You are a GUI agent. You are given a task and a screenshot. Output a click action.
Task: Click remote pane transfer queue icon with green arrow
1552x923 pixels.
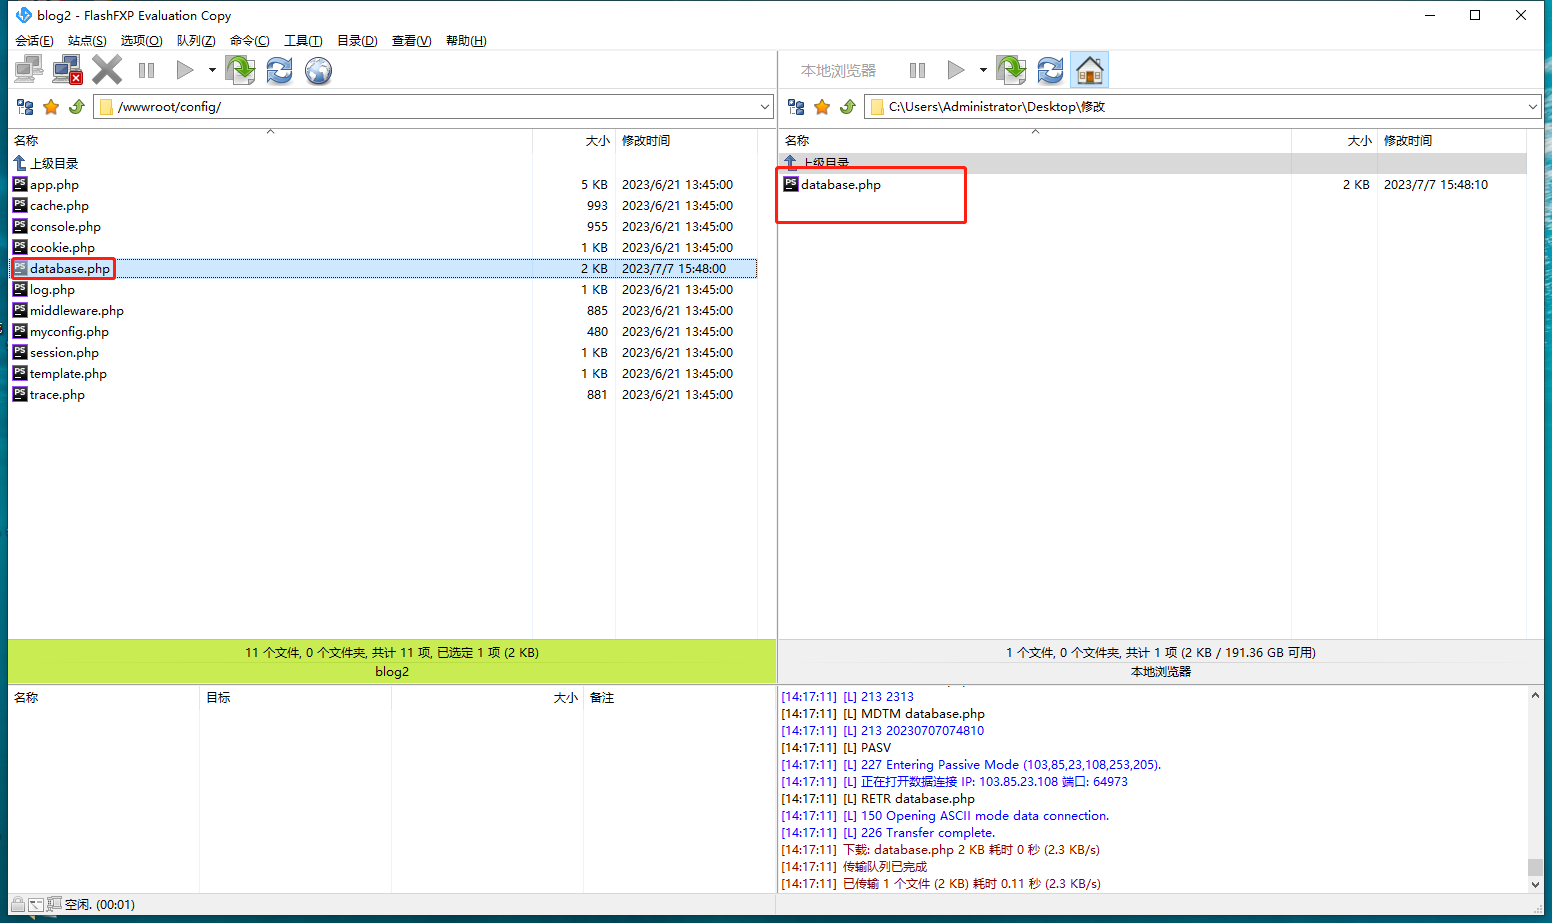point(240,70)
